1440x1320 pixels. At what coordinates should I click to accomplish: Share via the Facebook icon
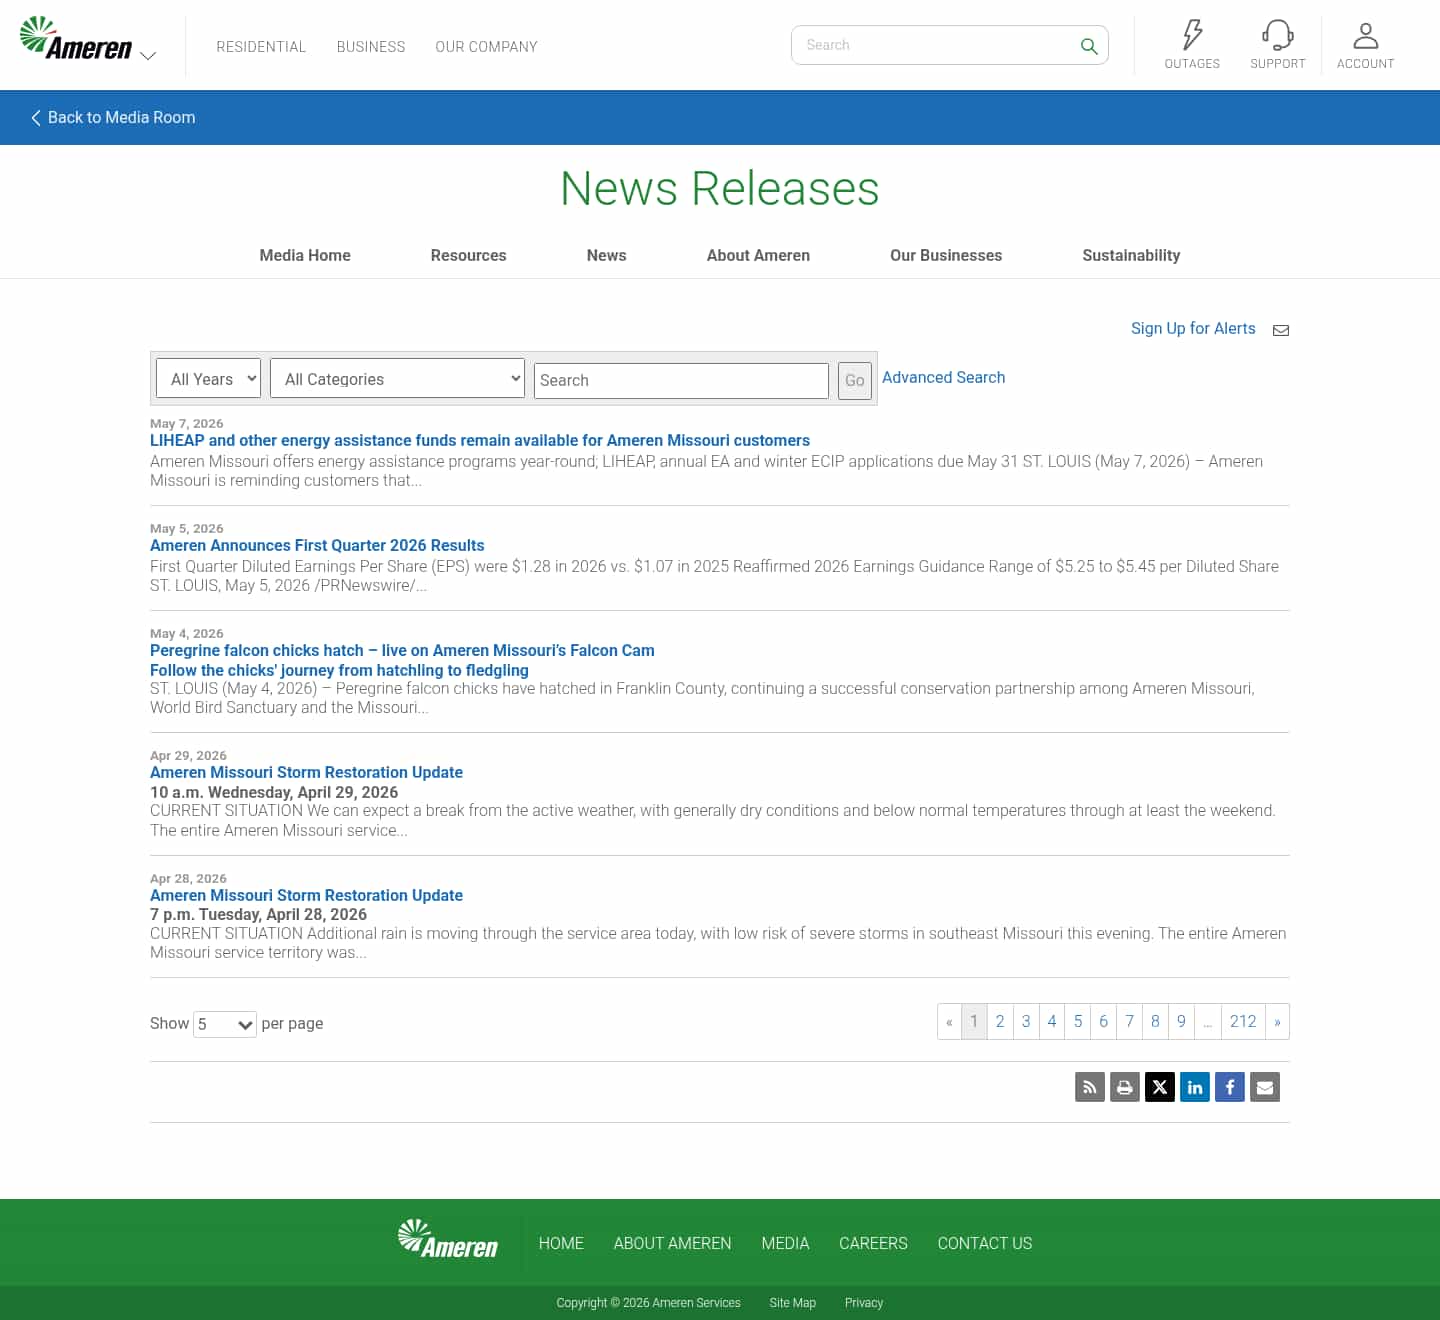tap(1230, 1087)
